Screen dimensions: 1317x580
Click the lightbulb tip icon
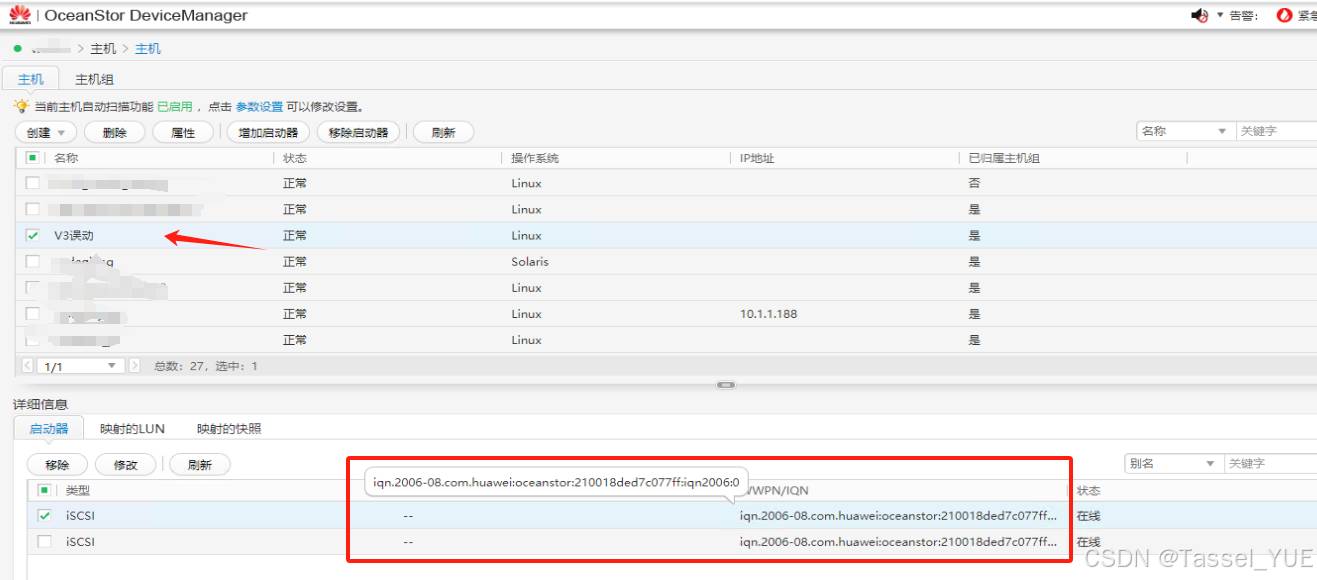21,106
